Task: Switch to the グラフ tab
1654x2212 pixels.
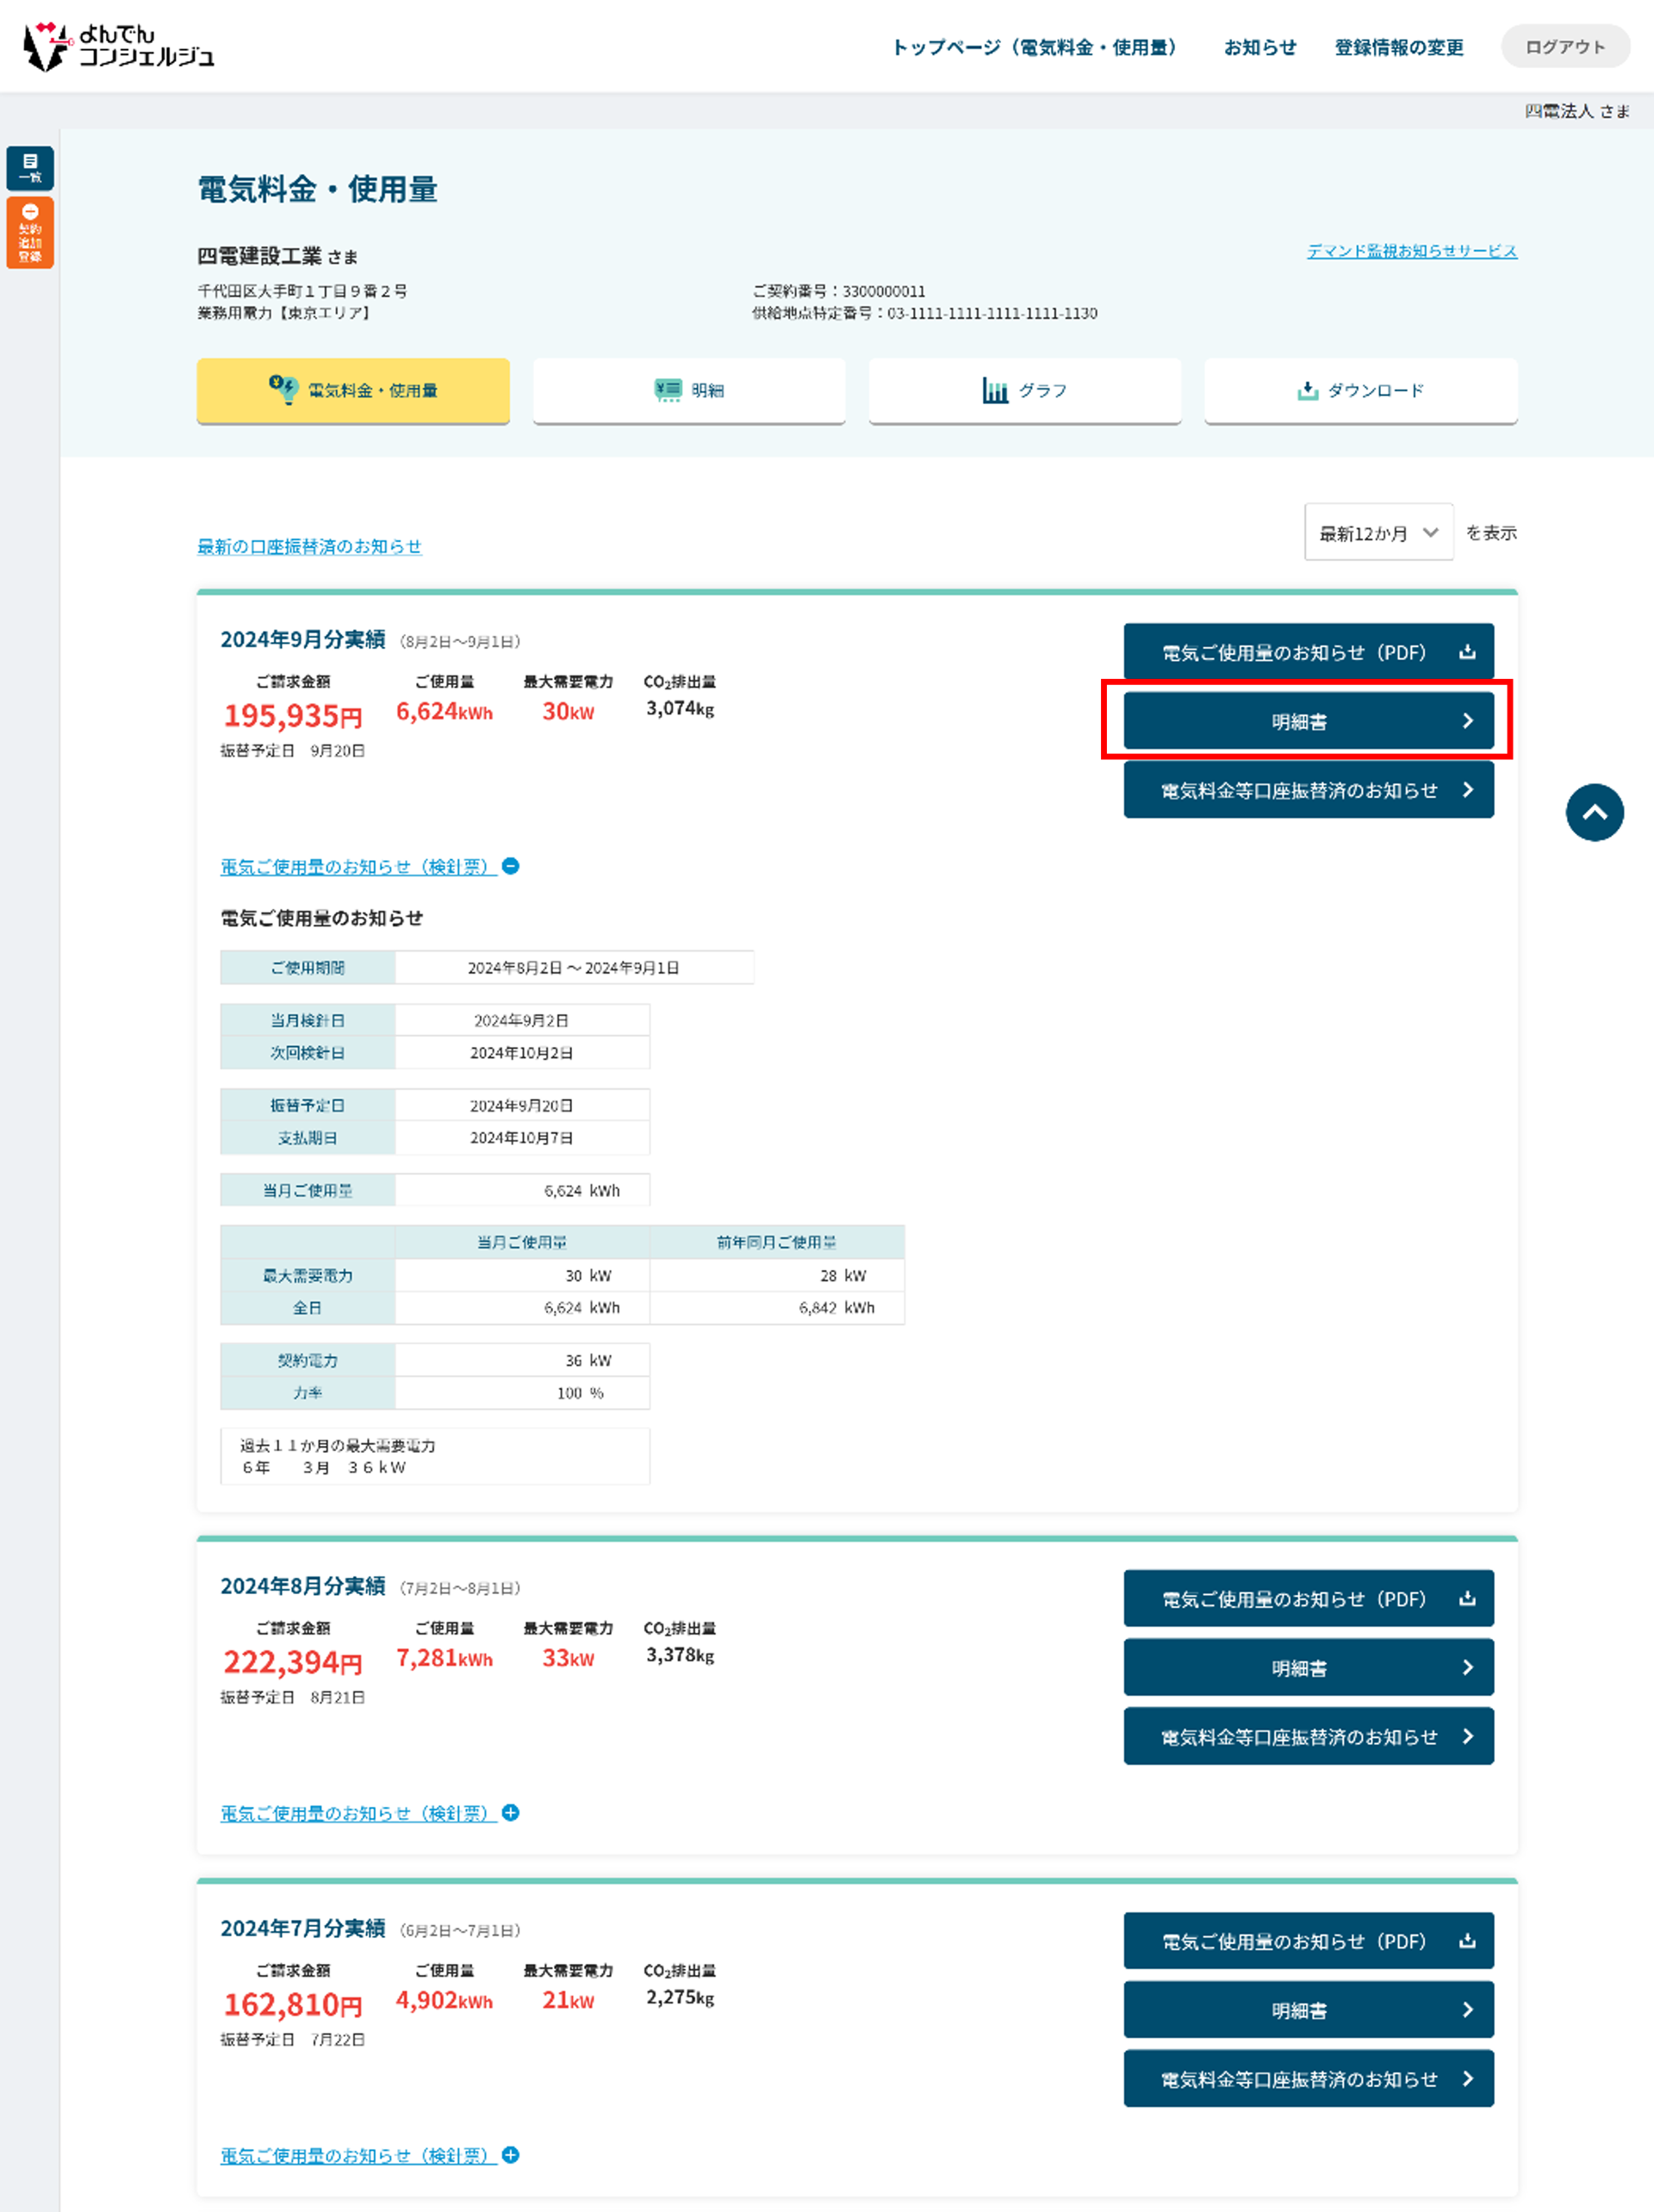Action: [x=1024, y=390]
